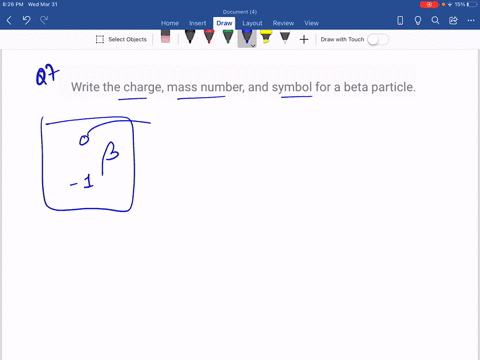Open the more options ellipsis
This screenshot has height=360, width=480.
[471, 21]
